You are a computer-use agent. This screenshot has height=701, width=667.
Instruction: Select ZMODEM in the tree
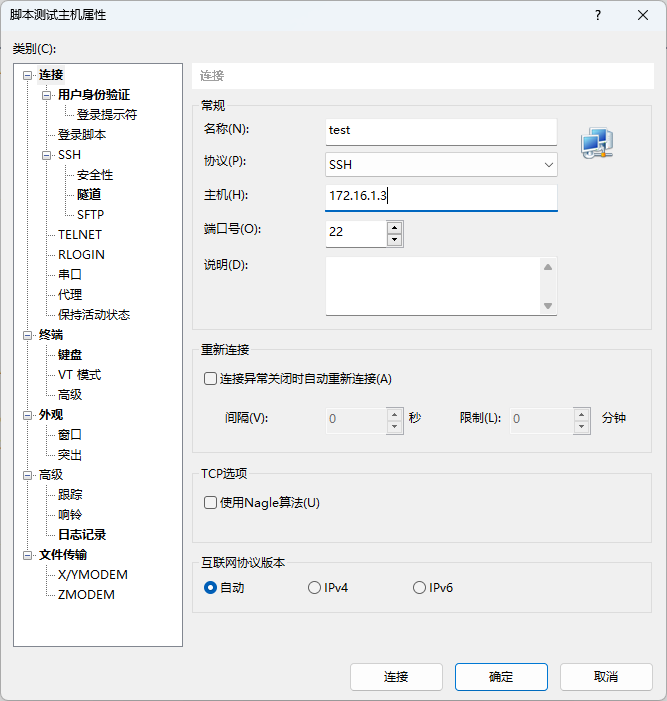86,595
